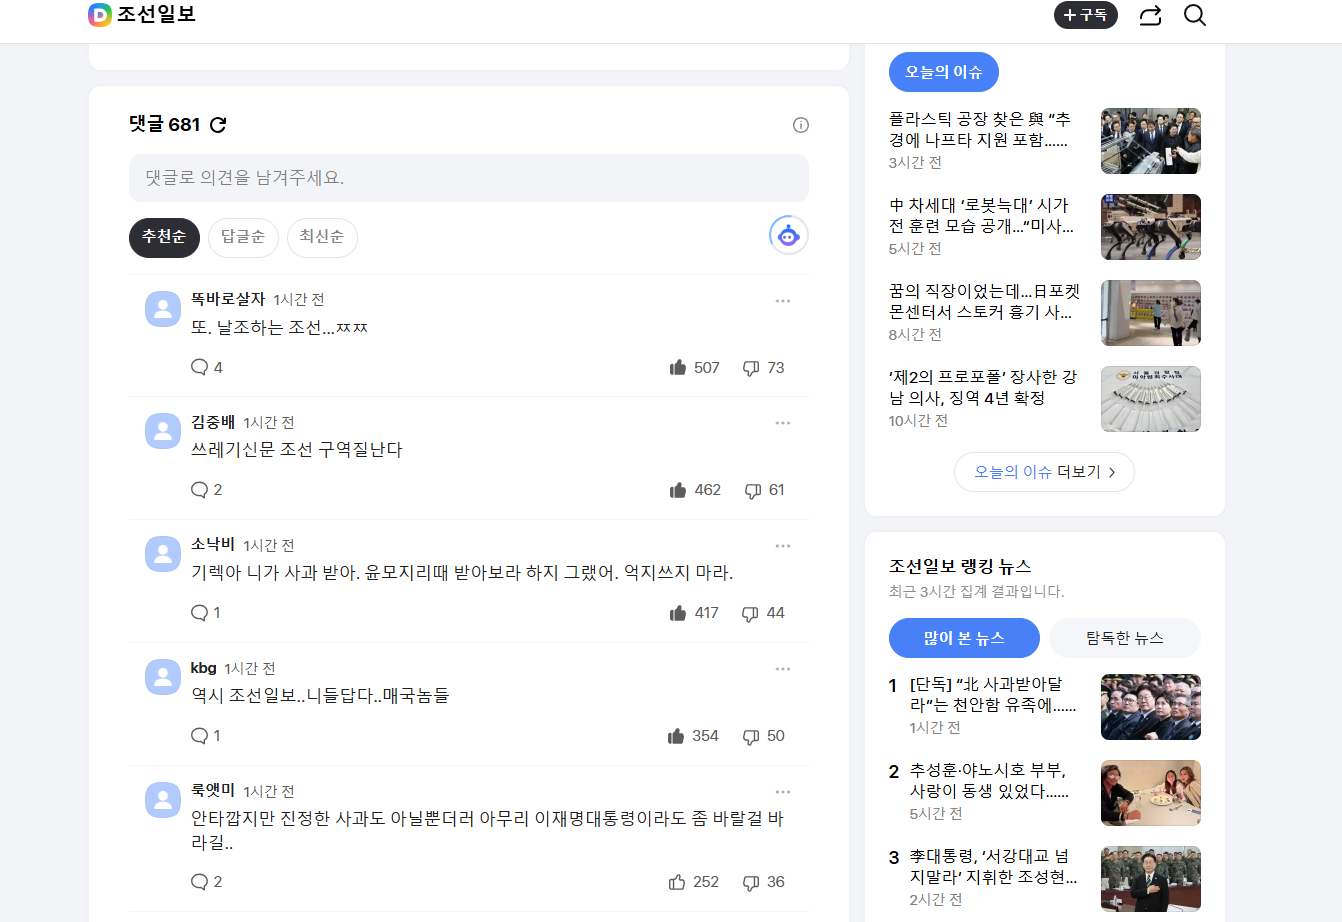Screen dimensions: 1342x922
Task: Open the ranking 3 news thumbnail
Action: tap(1151, 879)
